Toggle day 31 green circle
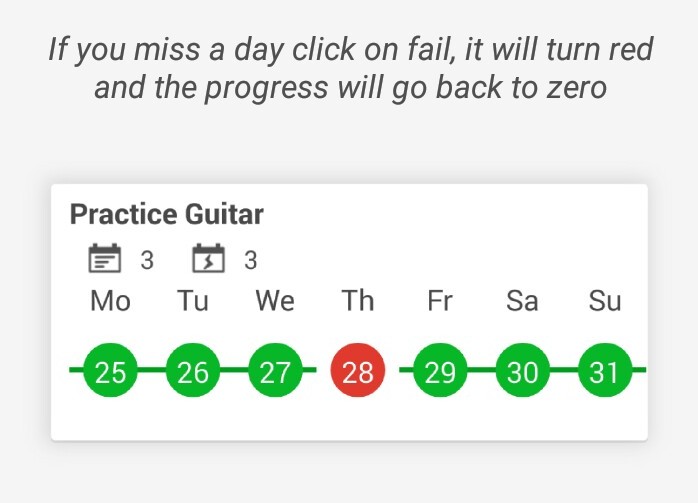Viewport: 698px width, 503px height. (x=605, y=370)
